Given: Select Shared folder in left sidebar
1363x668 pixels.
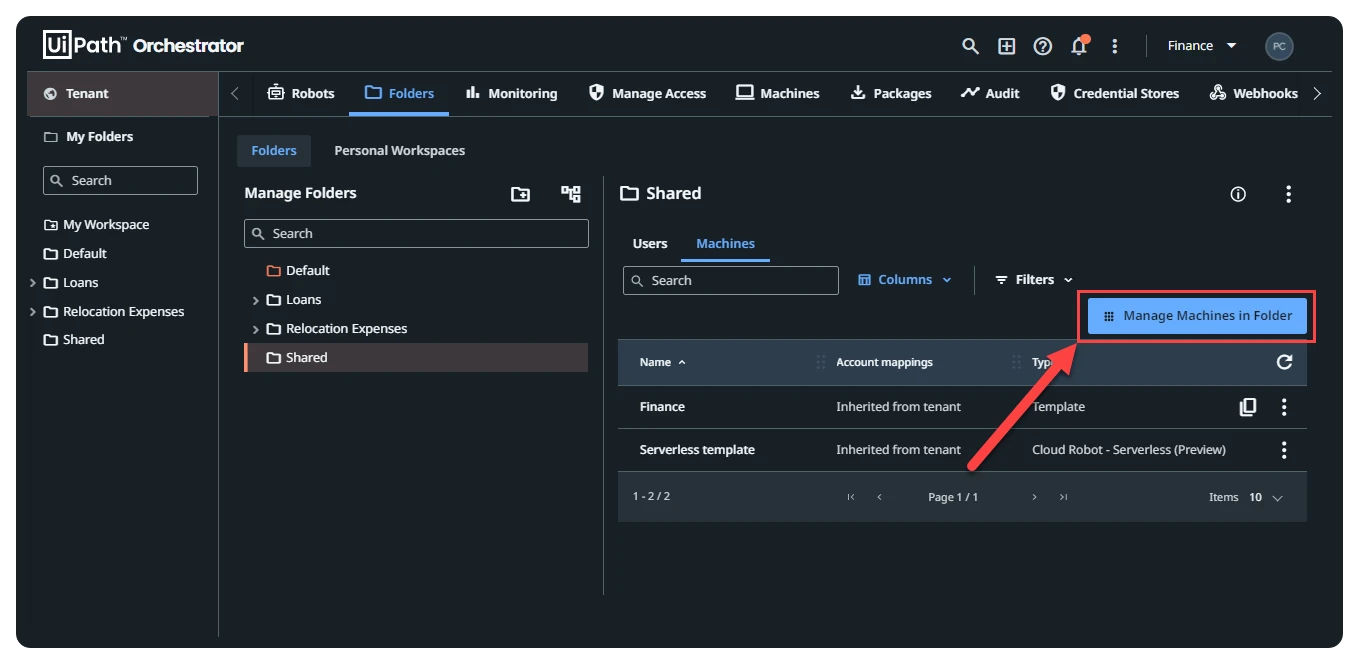Looking at the screenshot, I should click(83, 340).
